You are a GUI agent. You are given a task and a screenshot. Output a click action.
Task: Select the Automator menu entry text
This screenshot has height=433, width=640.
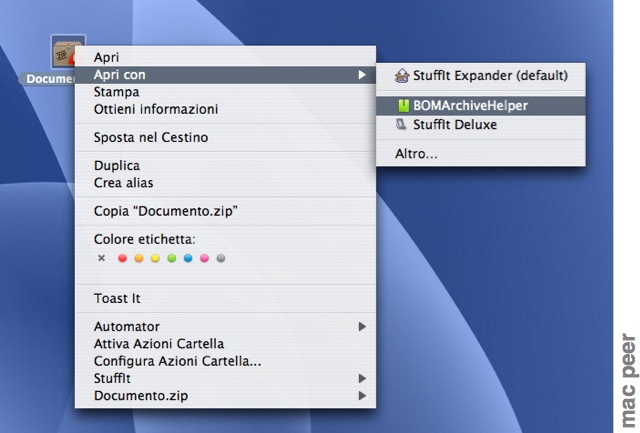coord(127,326)
